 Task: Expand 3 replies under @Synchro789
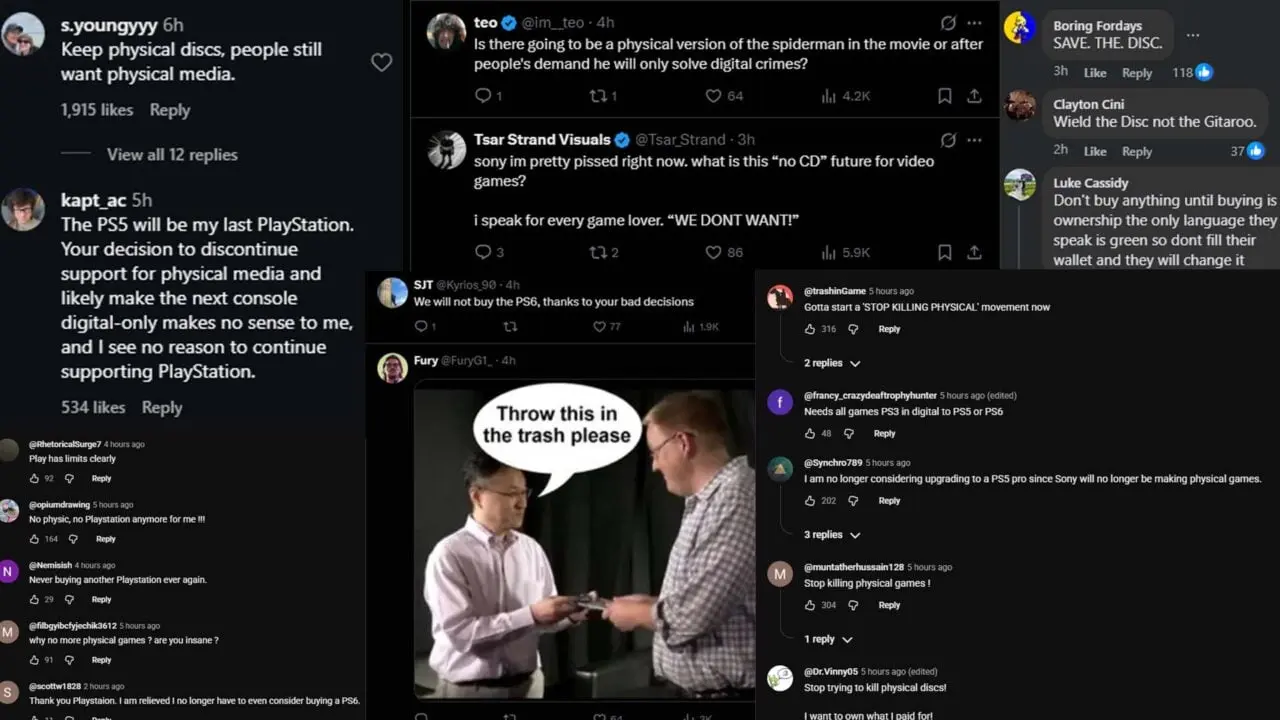(832, 535)
